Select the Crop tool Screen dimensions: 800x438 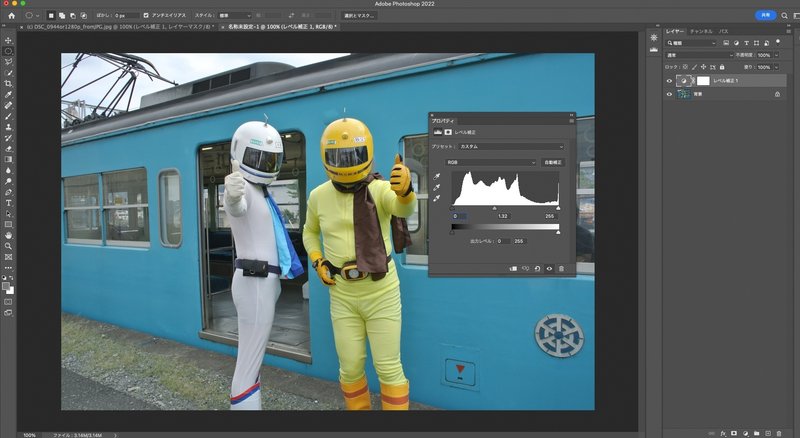pos(8,84)
